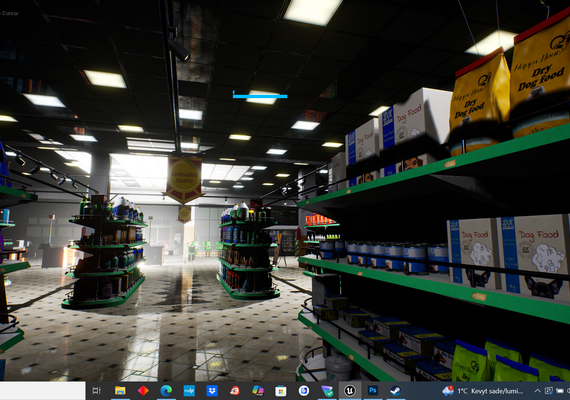Open the Dropbox taskbar icon
This screenshot has width=570, height=400.
(x=212, y=391)
